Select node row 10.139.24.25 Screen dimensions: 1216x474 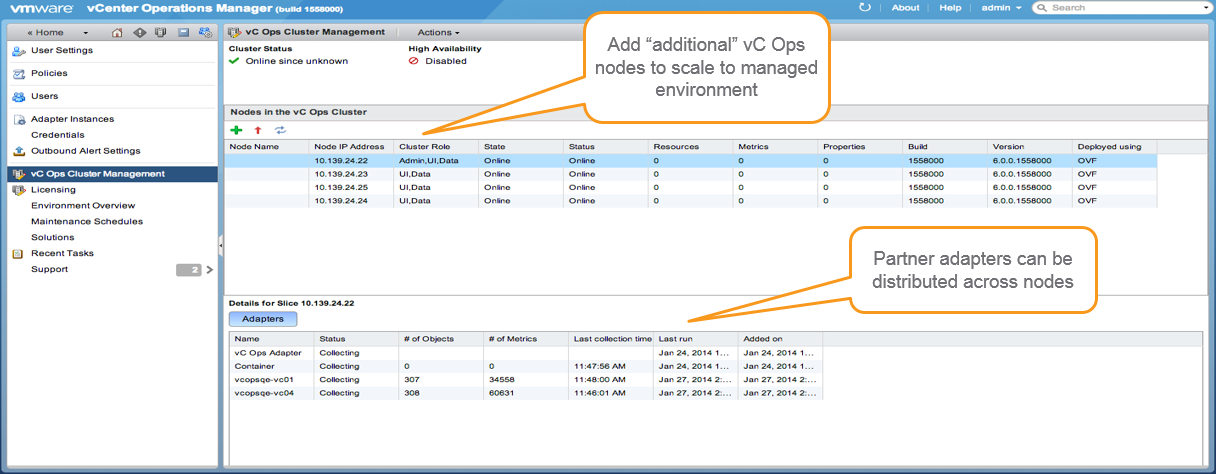691,187
